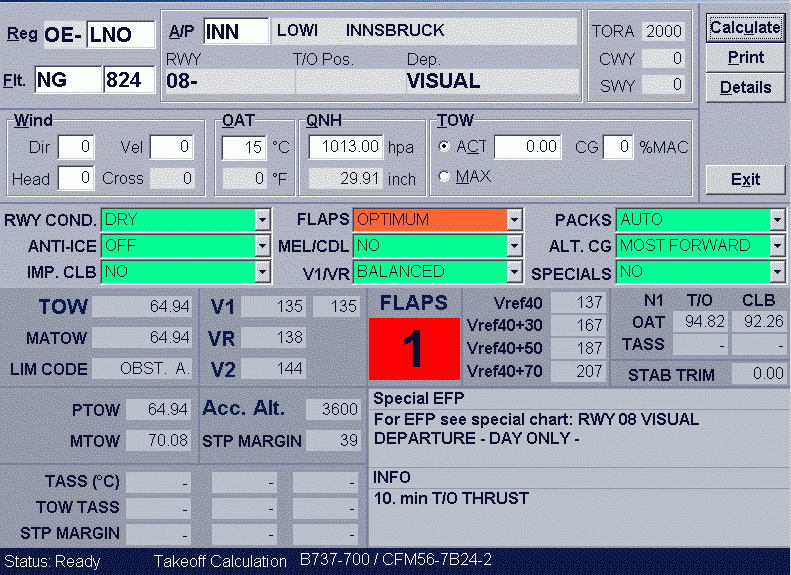Viewport: 791px width, 575px height.
Task: Click the OAT Celsius temperature field
Action: [x=244, y=148]
